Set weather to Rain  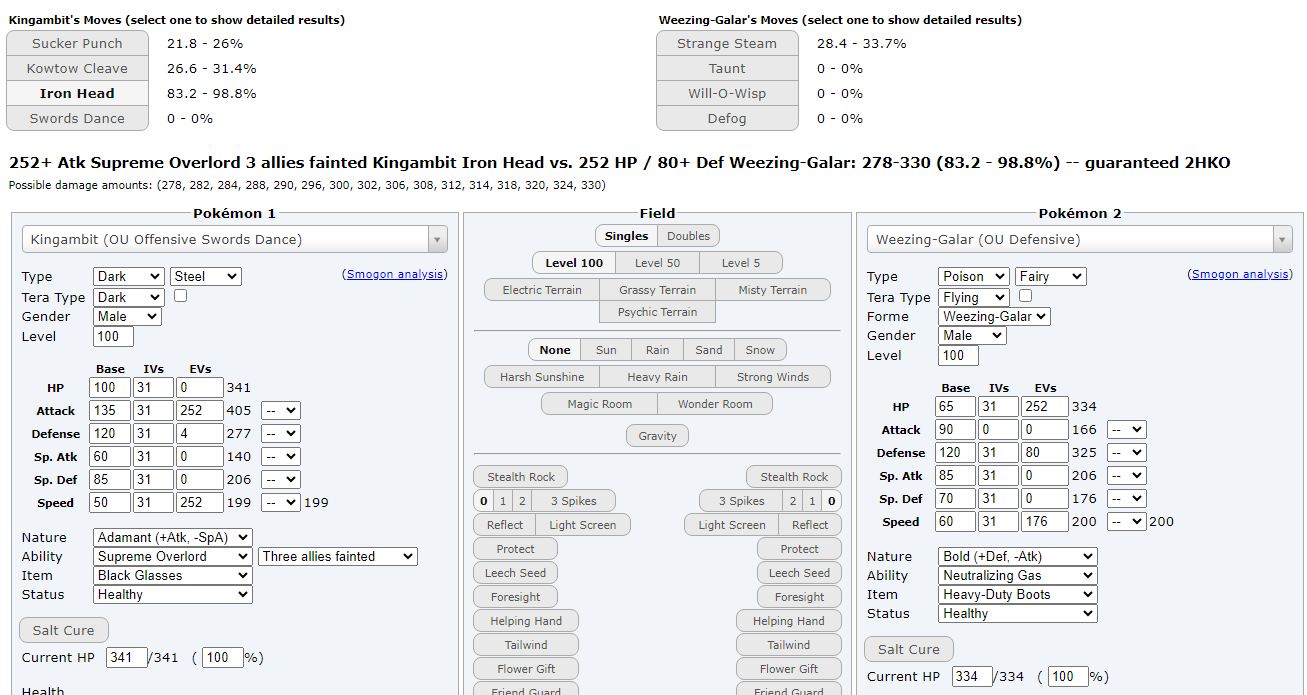point(657,350)
